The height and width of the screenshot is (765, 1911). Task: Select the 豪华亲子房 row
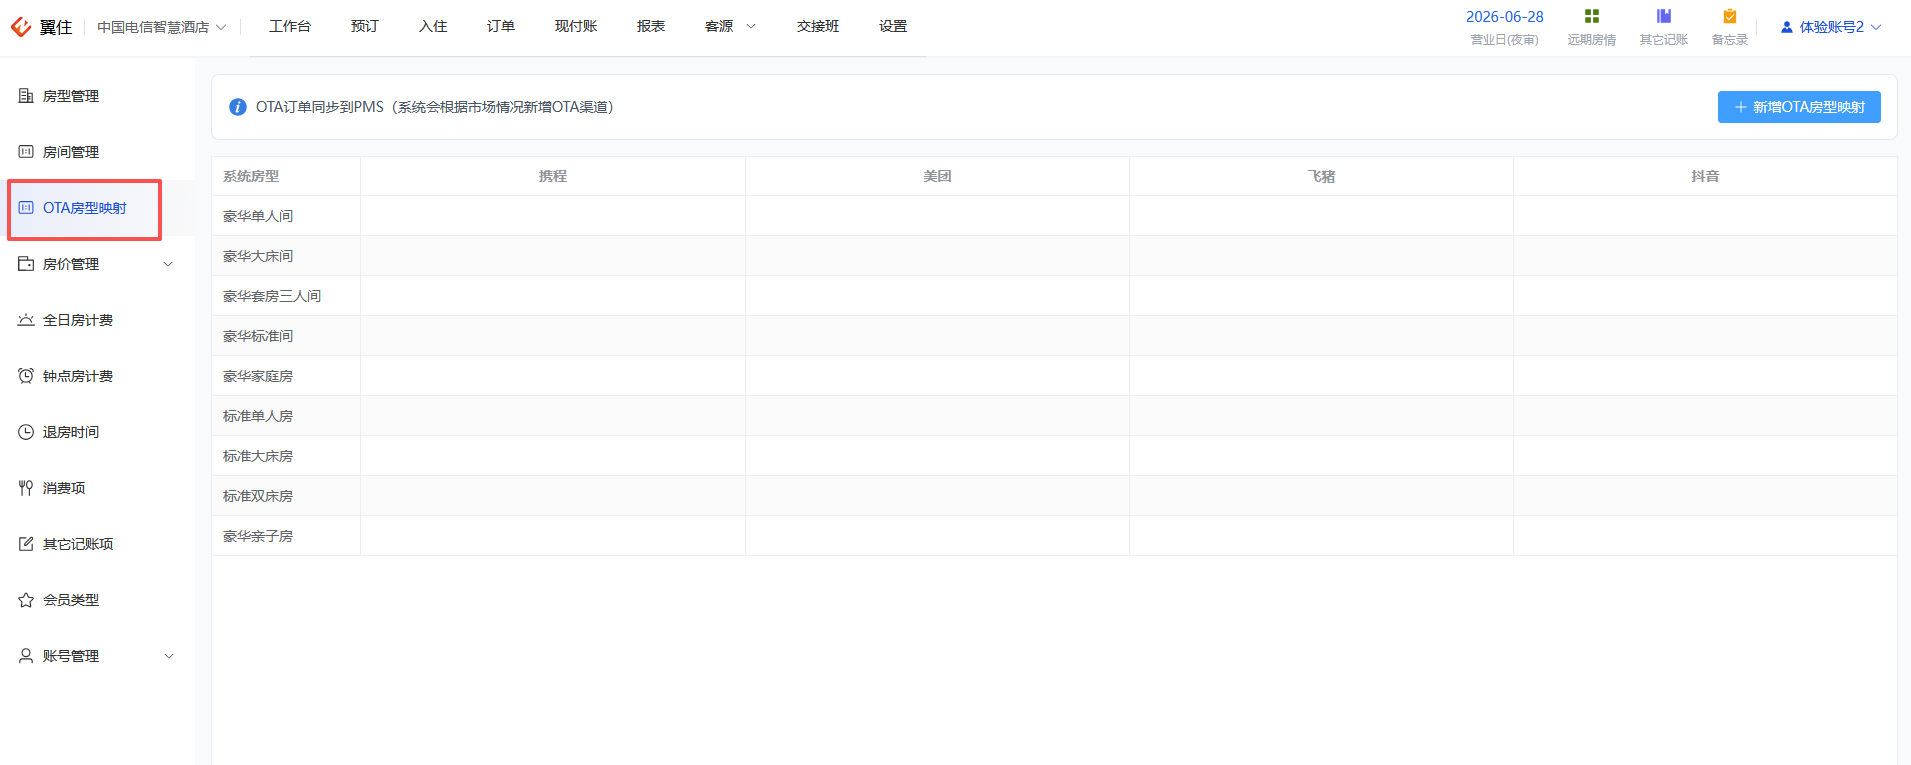click(x=1054, y=536)
